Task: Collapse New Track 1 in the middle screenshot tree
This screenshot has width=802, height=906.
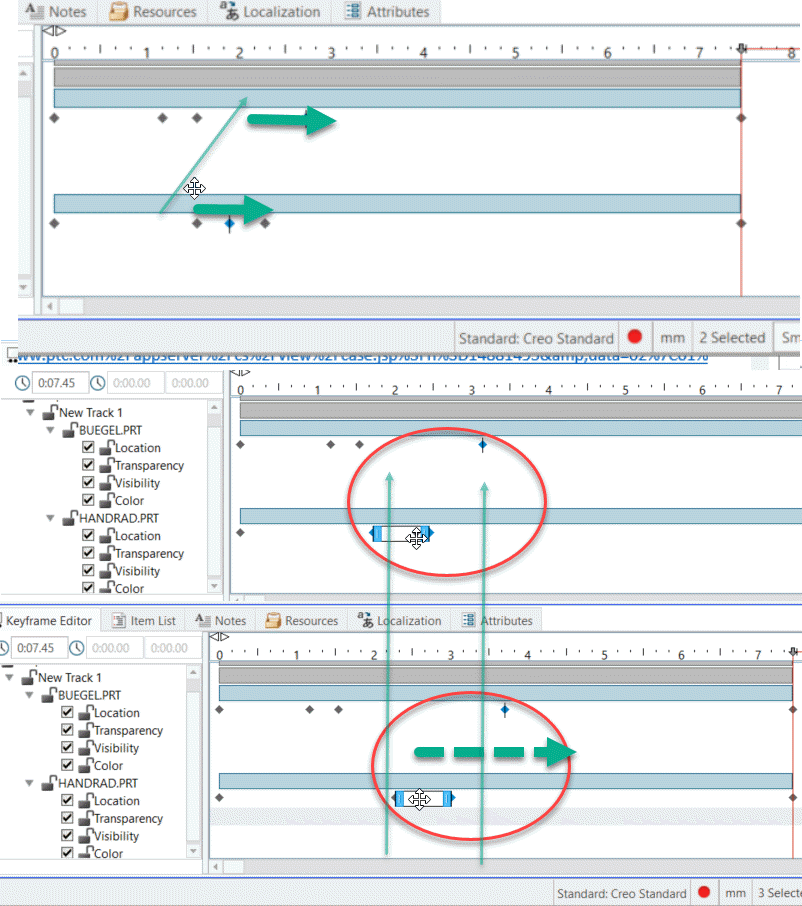Action: click(x=30, y=413)
